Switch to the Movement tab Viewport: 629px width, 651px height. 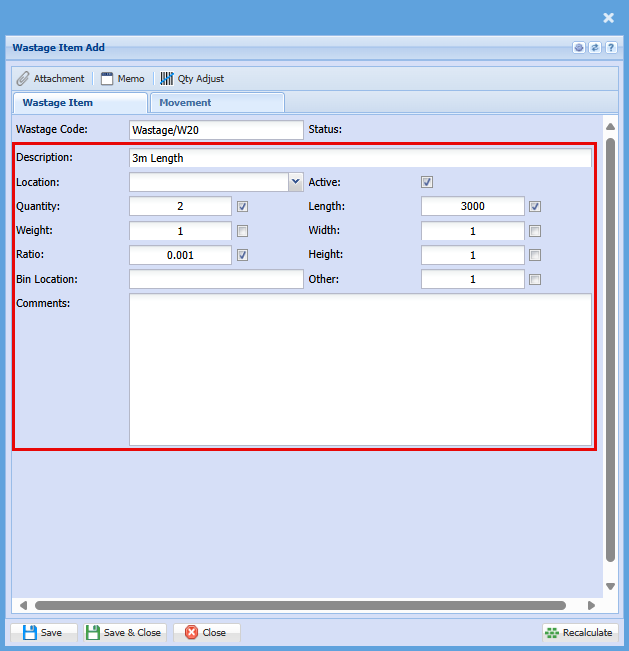(x=216, y=102)
